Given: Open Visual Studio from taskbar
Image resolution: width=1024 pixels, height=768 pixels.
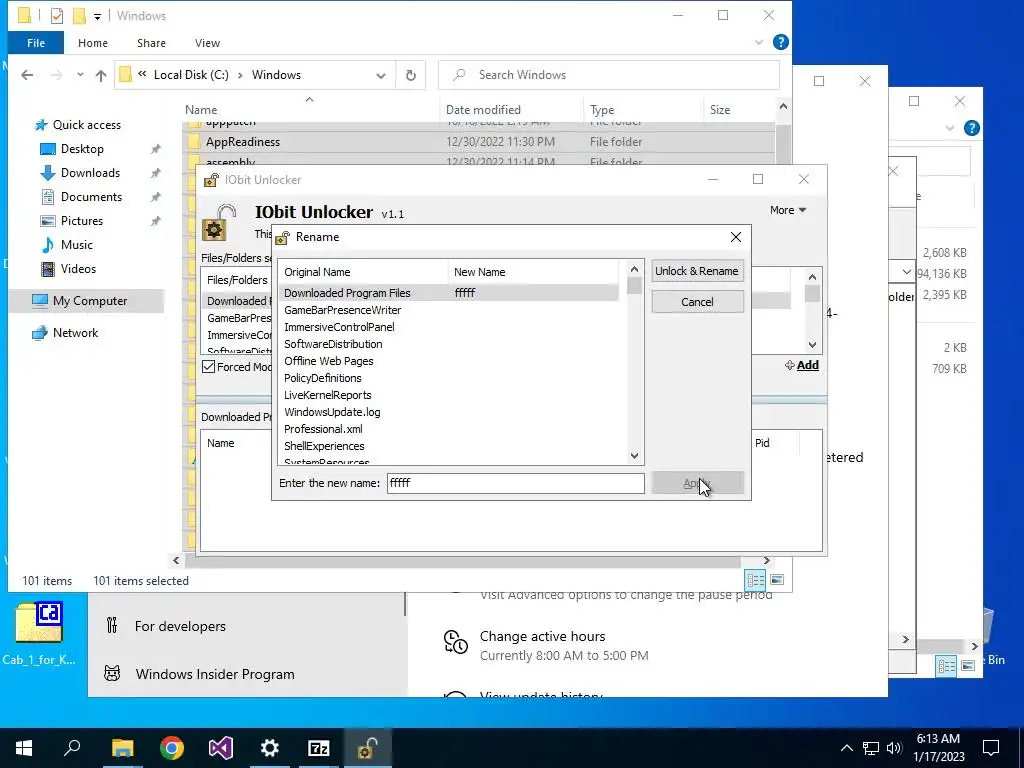Looking at the screenshot, I should (x=221, y=748).
